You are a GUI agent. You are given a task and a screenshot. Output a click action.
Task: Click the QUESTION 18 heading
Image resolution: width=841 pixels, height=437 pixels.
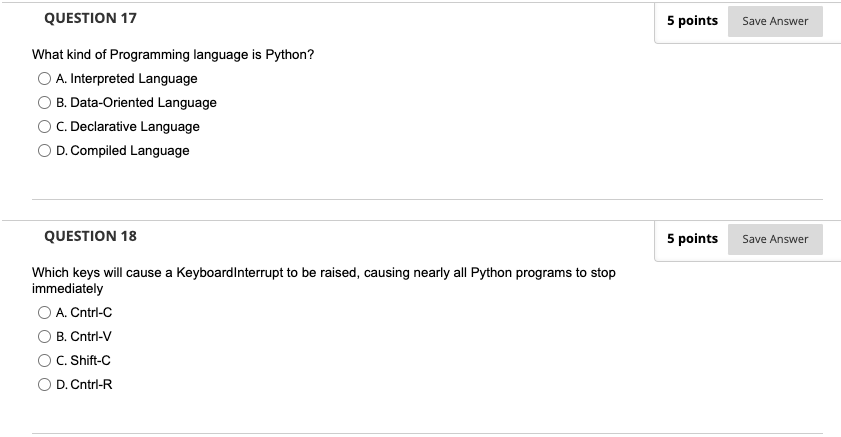click(91, 236)
